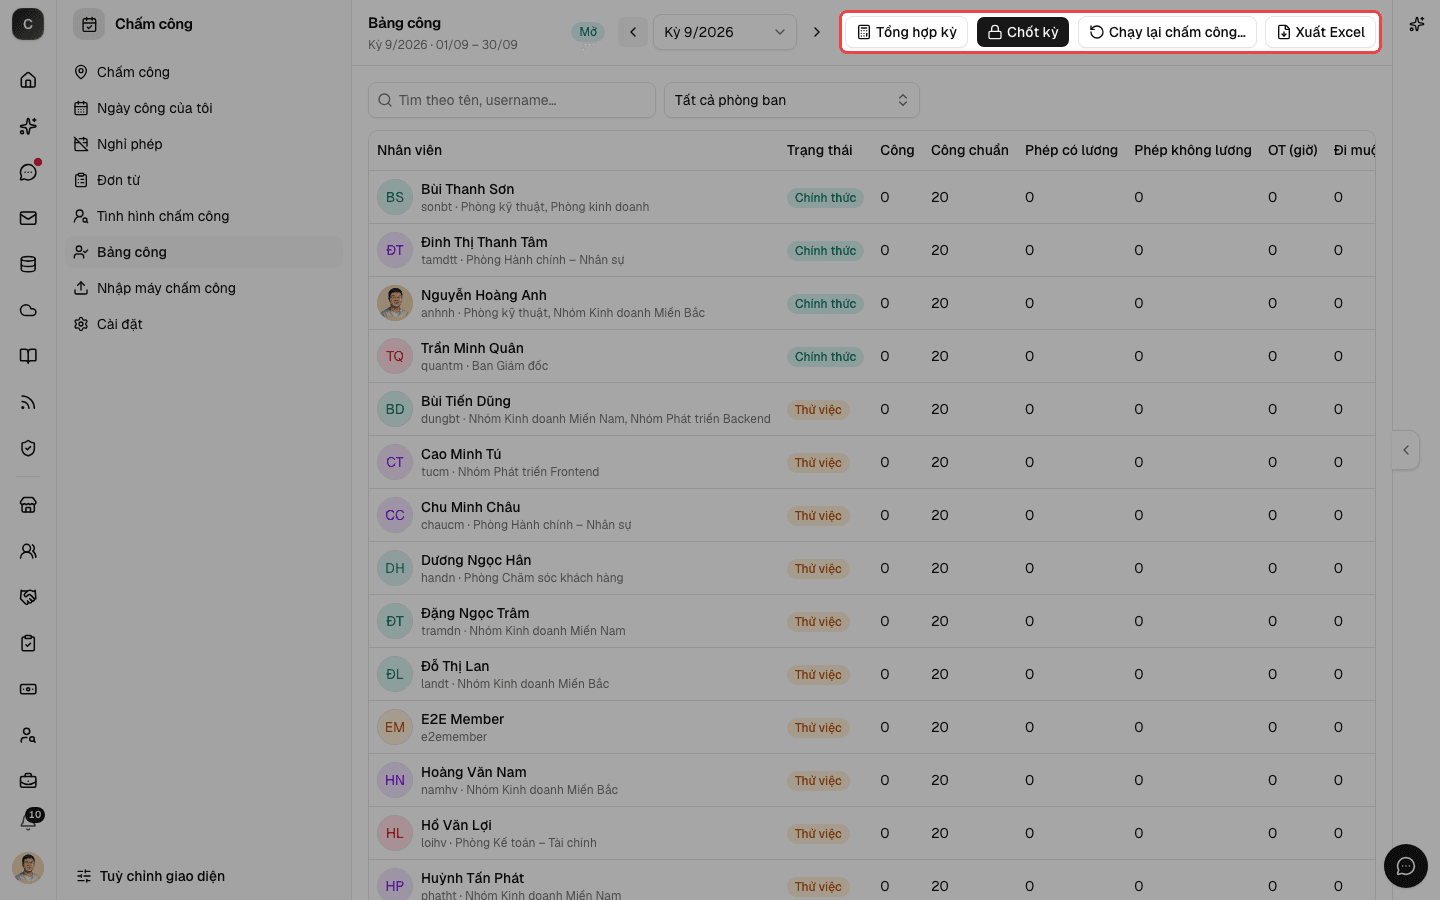The height and width of the screenshot is (900, 1440).
Task: Open Chấm công in the sidebar menu
Action: coord(204,72)
